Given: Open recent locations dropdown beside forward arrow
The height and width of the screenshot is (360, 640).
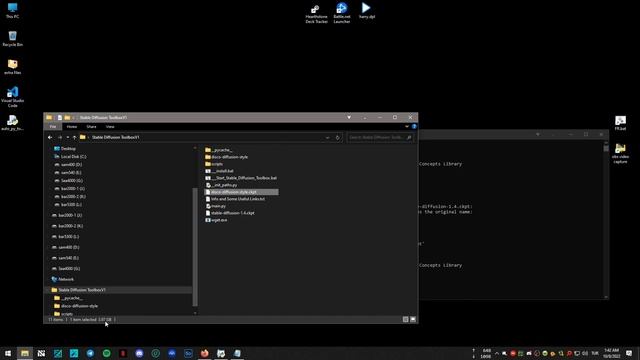Looking at the screenshot, I should [68, 138].
